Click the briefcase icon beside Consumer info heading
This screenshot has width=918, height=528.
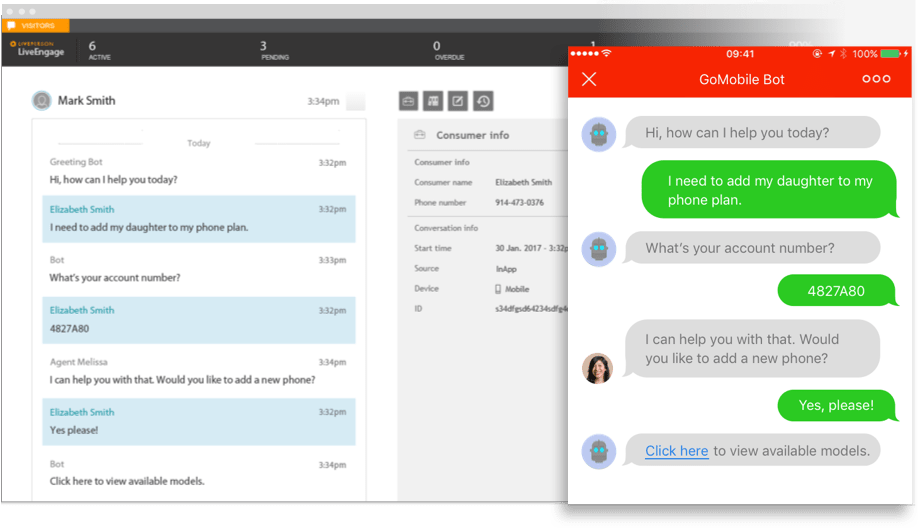pyautogui.click(x=420, y=135)
